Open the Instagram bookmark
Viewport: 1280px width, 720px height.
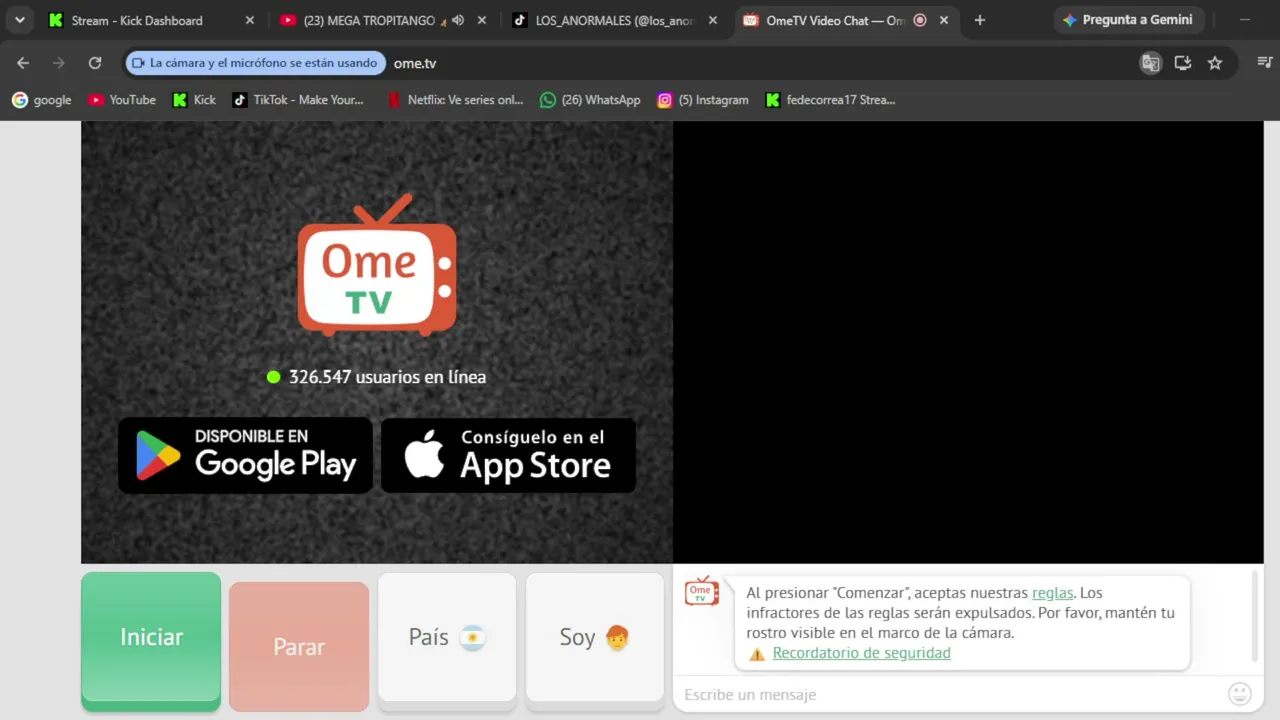coord(703,100)
